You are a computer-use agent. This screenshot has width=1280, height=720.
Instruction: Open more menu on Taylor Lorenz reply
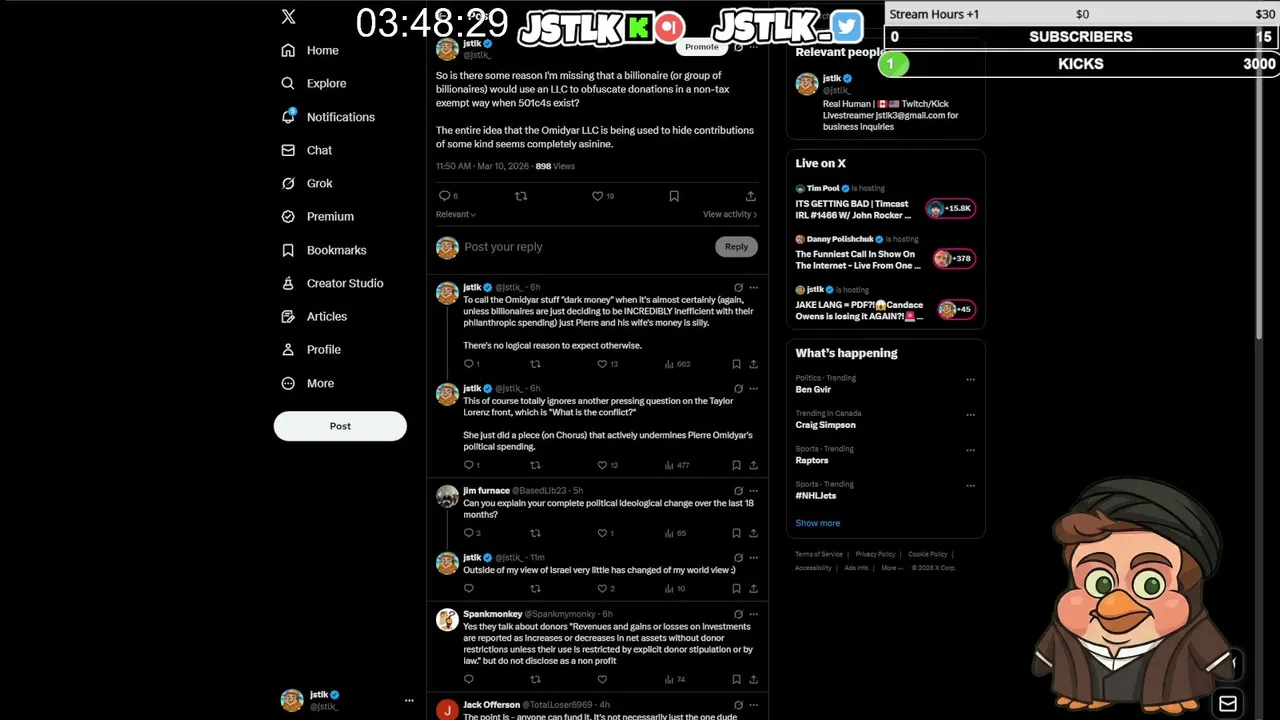753,388
